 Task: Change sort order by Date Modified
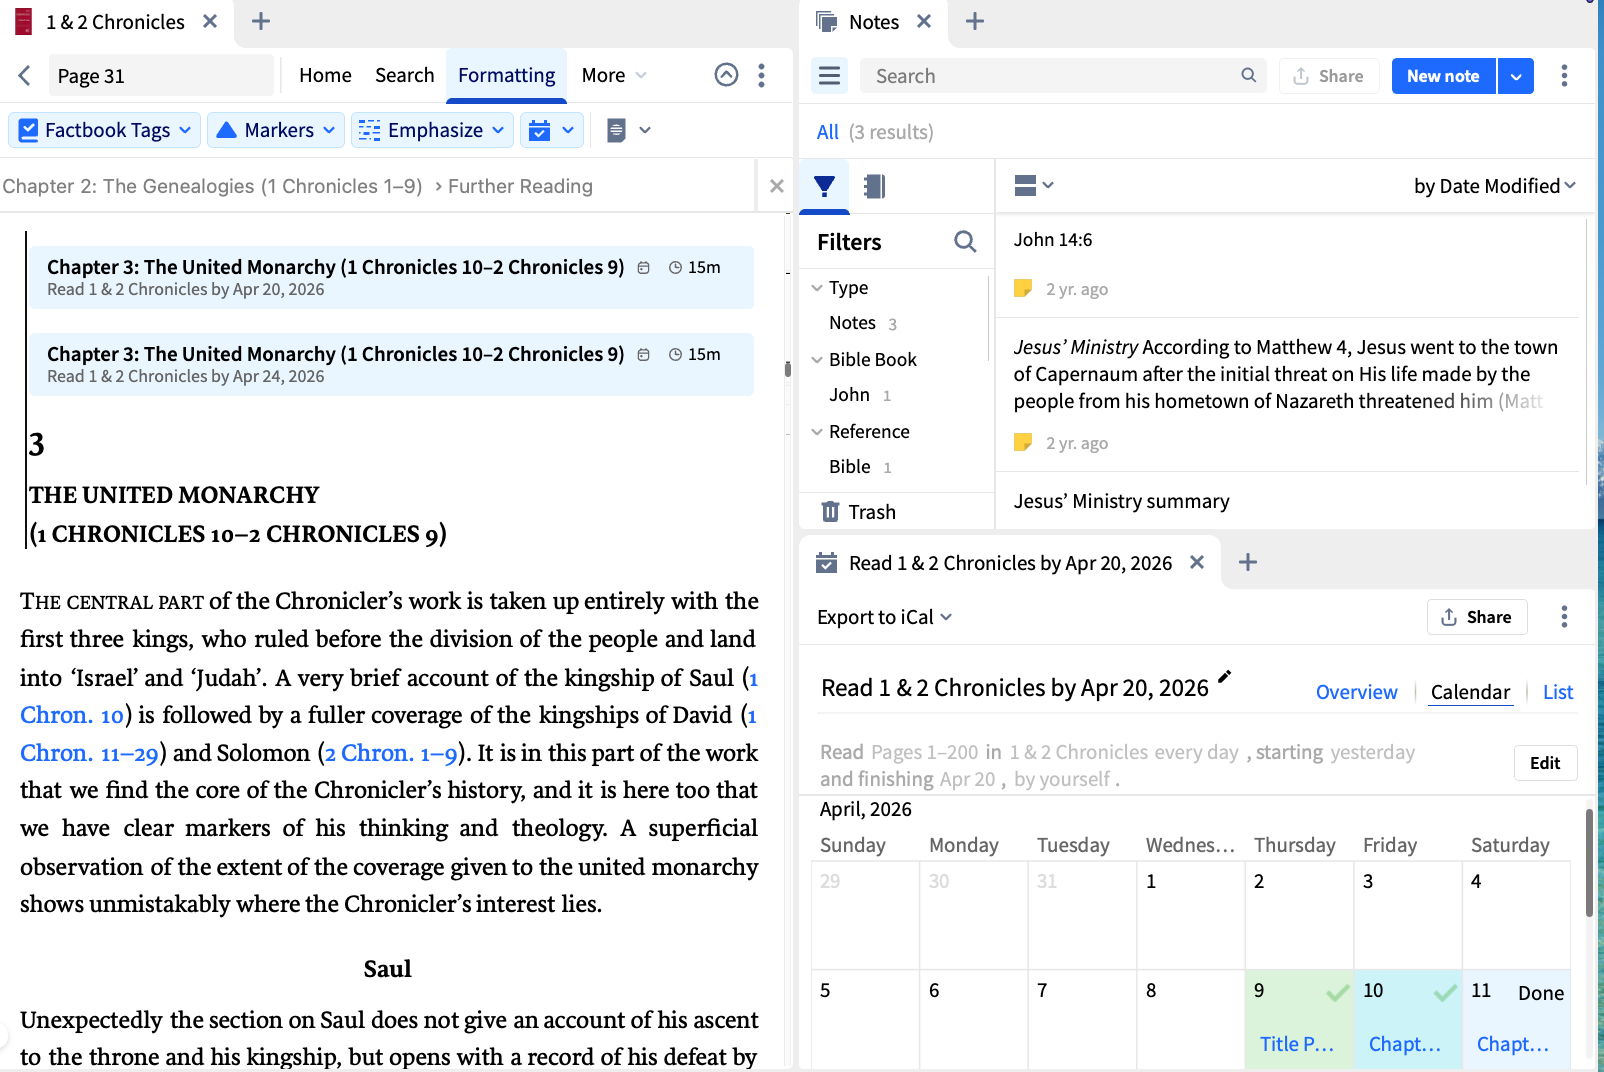pyautogui.click(x=1494, y=186)
